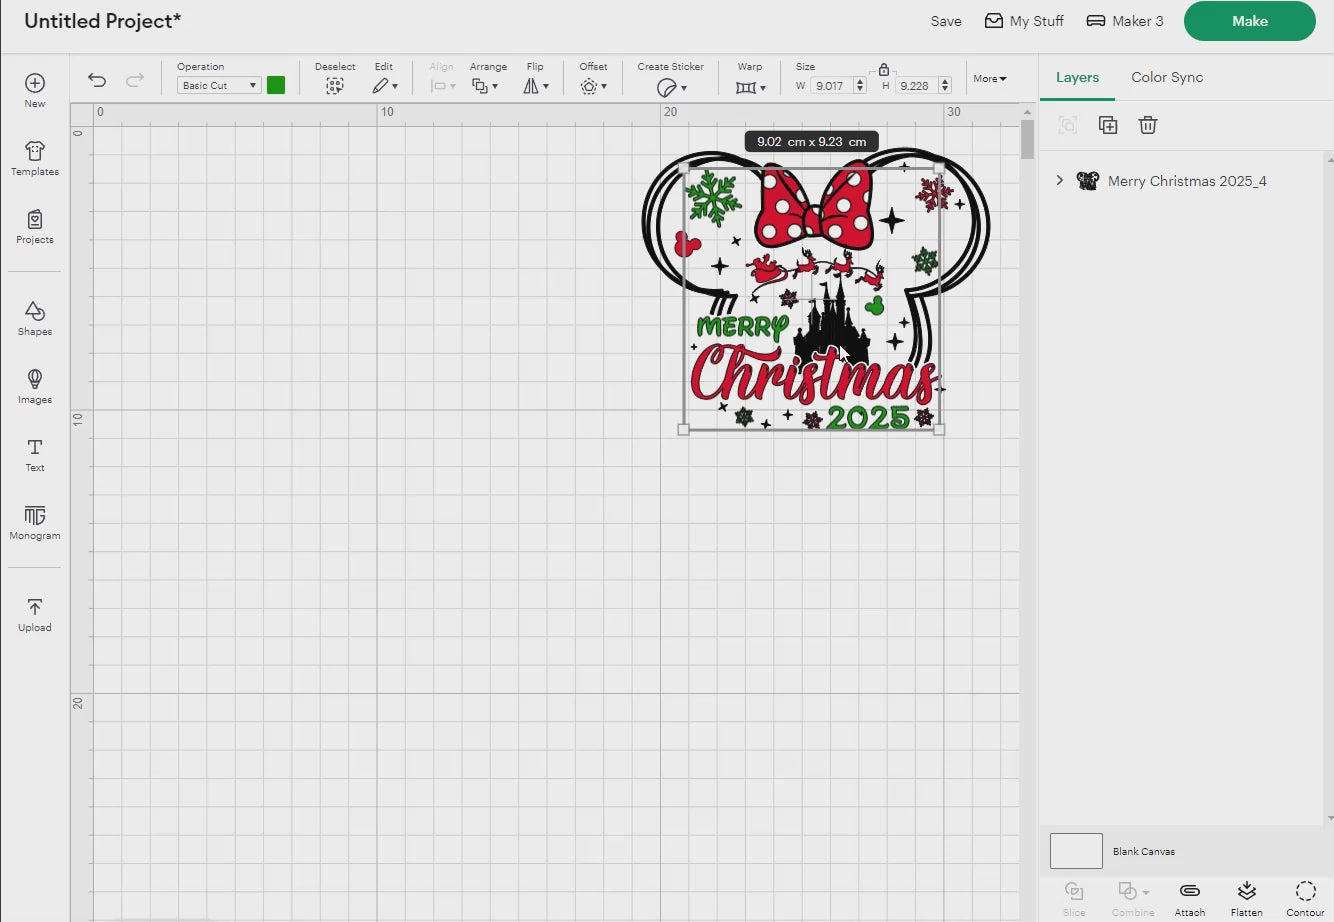
Task: Click the Merry Christmas layer thumbnail
Action: tap(1088, 181)
